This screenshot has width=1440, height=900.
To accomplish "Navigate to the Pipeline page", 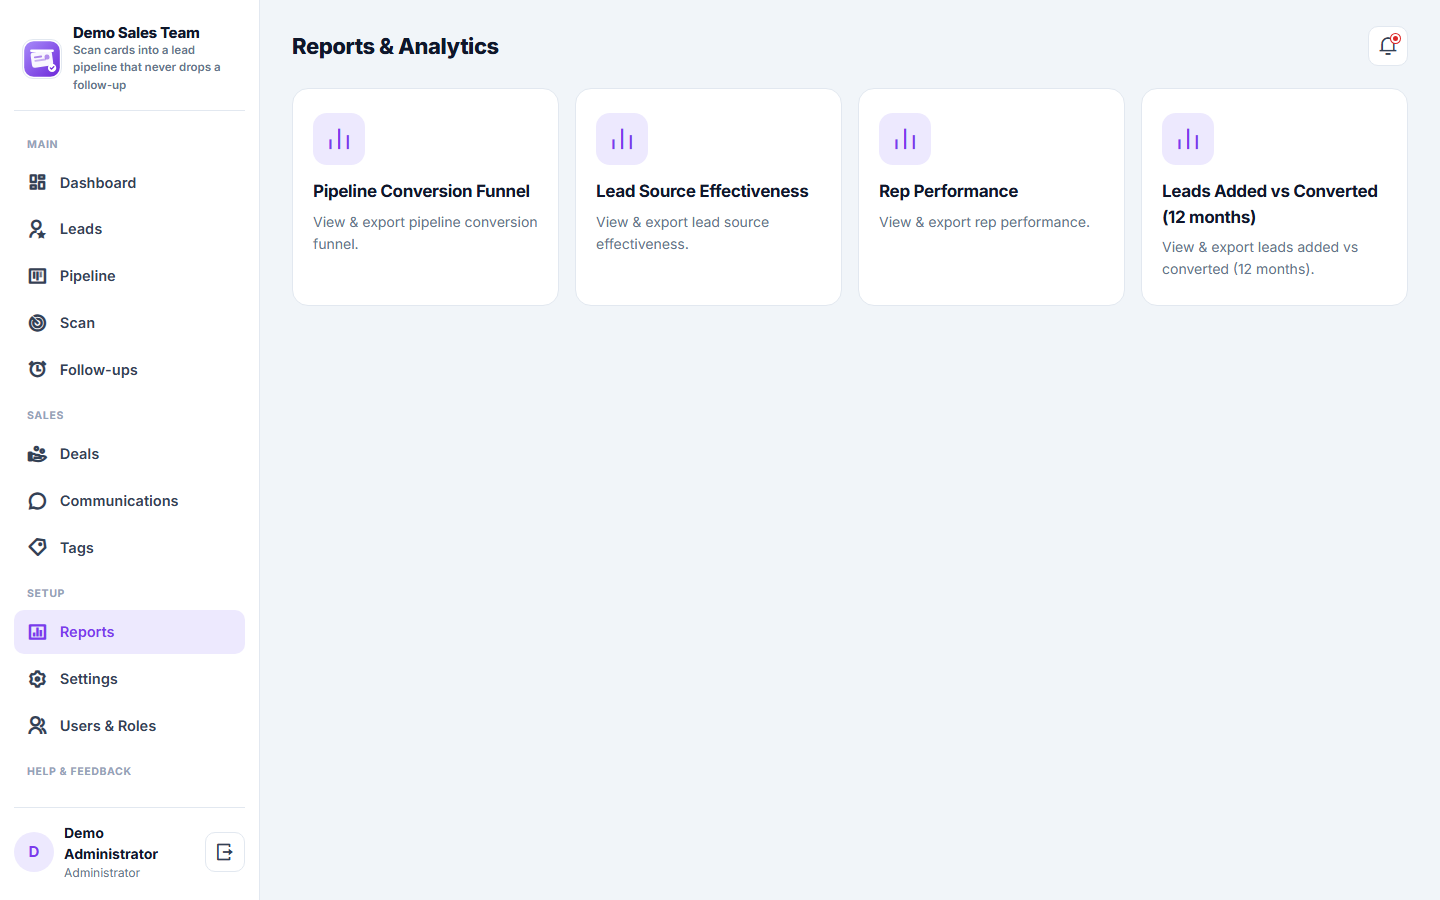I will point(129,276).
